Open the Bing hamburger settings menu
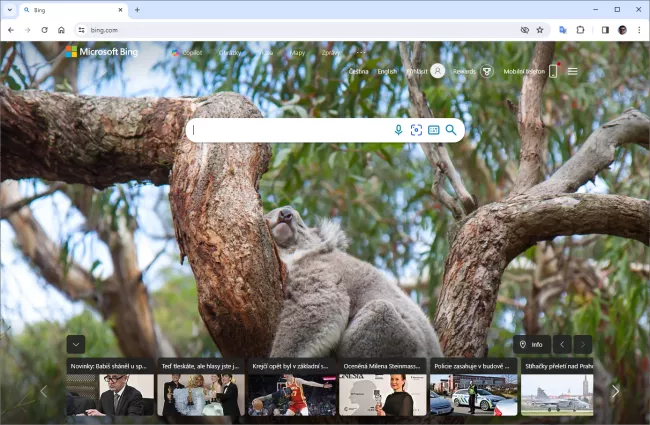 573,72
